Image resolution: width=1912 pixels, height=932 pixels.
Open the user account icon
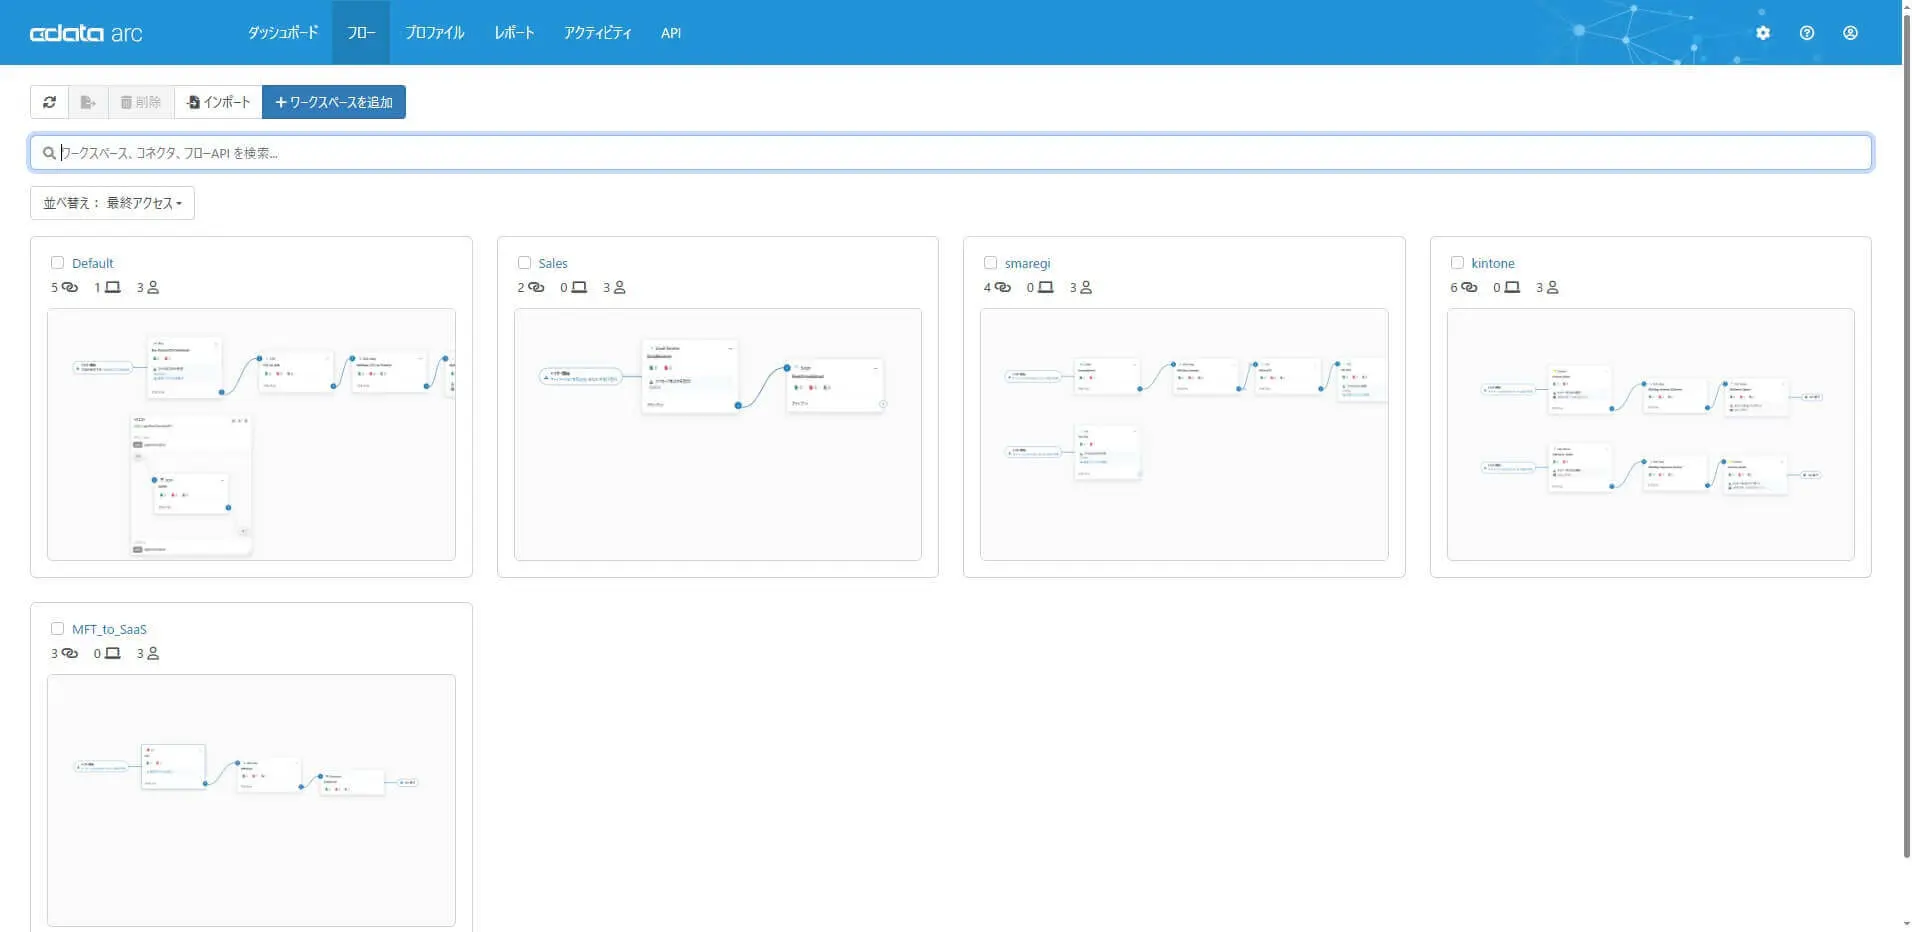(1851, 33)
